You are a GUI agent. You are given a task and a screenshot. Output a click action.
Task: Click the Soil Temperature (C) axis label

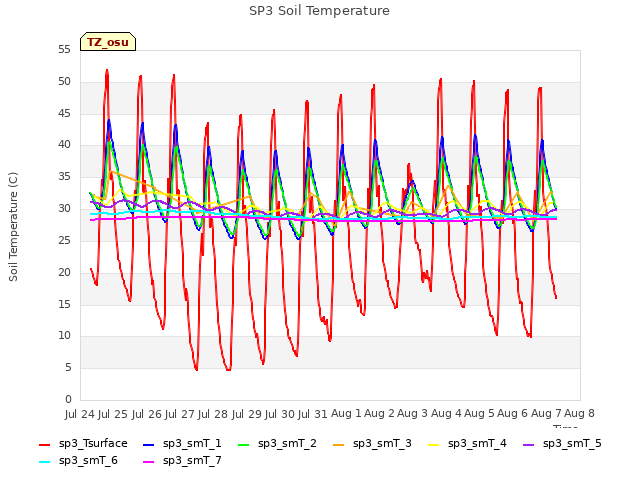tap(13, 227)
